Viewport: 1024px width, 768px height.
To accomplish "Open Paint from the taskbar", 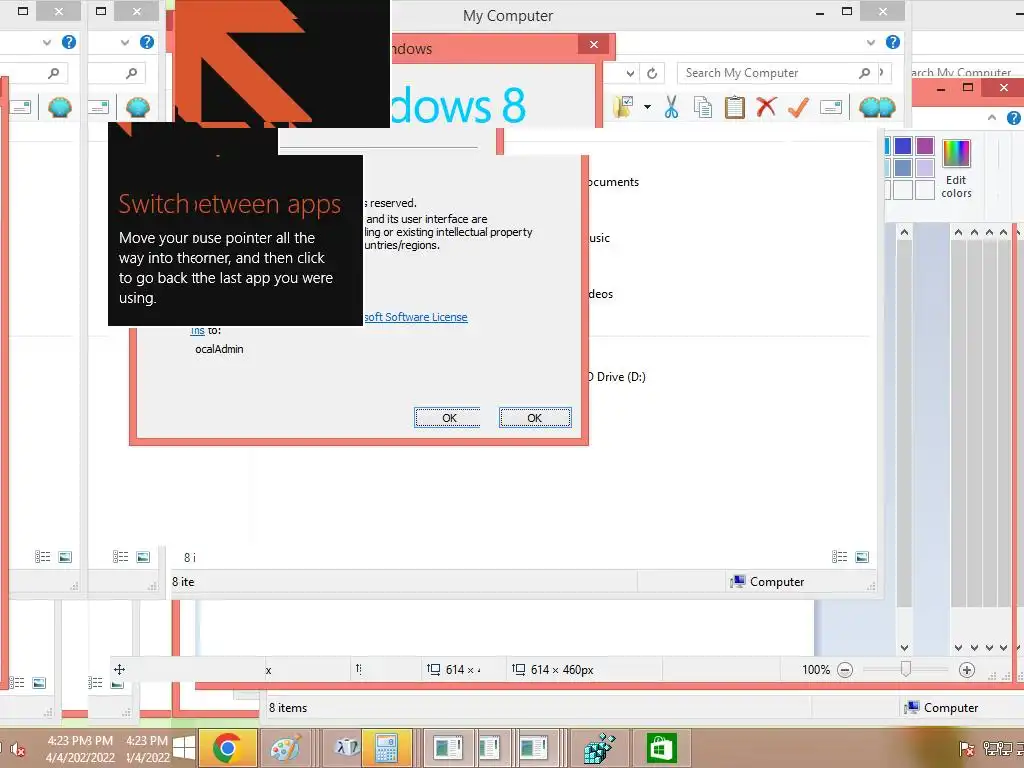I will coord(285,748).
